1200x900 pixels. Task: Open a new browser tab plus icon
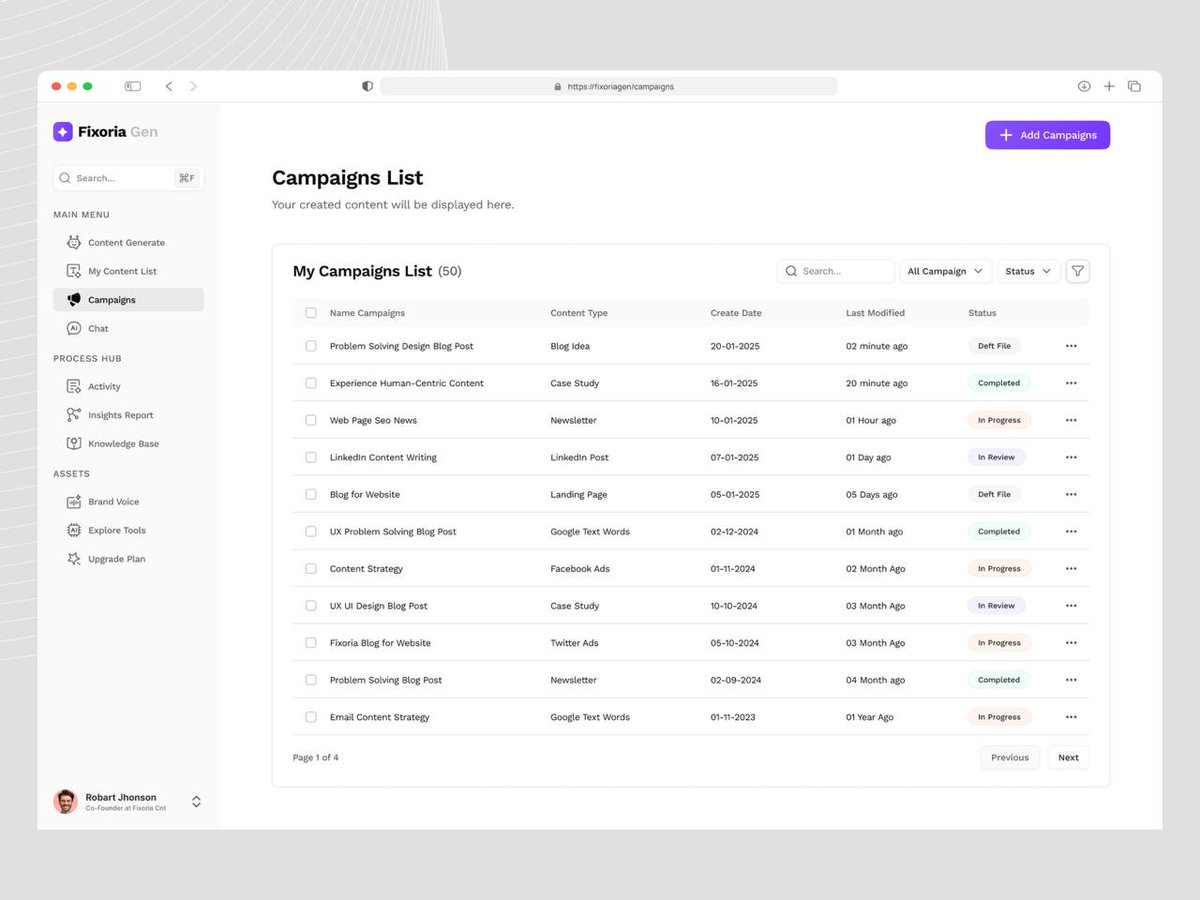(1109, 87)
